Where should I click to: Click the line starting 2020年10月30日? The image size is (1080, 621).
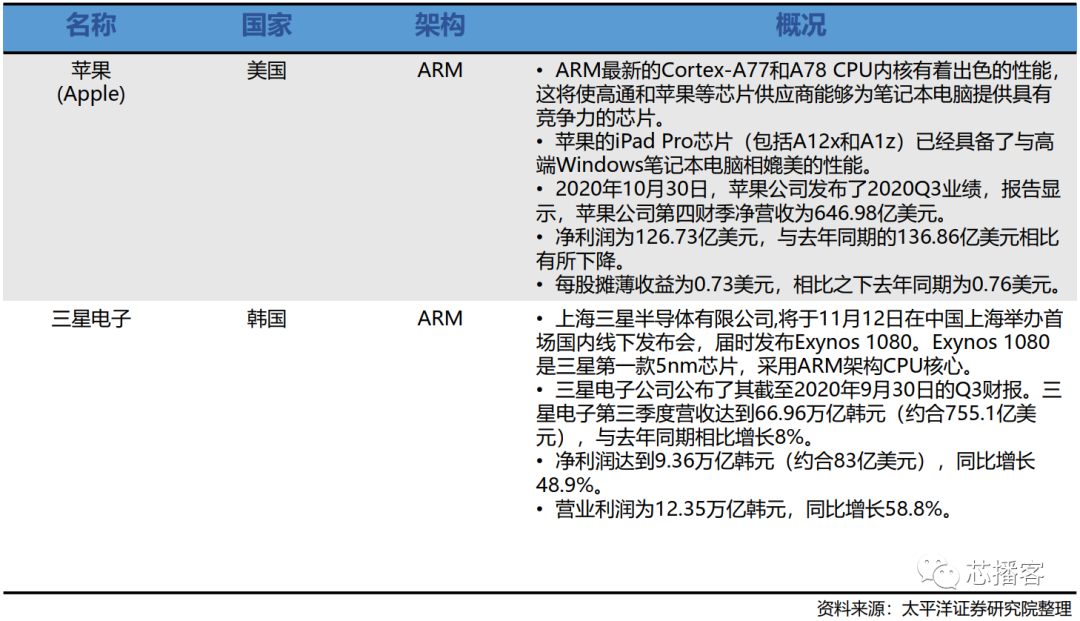click(798, 189)
